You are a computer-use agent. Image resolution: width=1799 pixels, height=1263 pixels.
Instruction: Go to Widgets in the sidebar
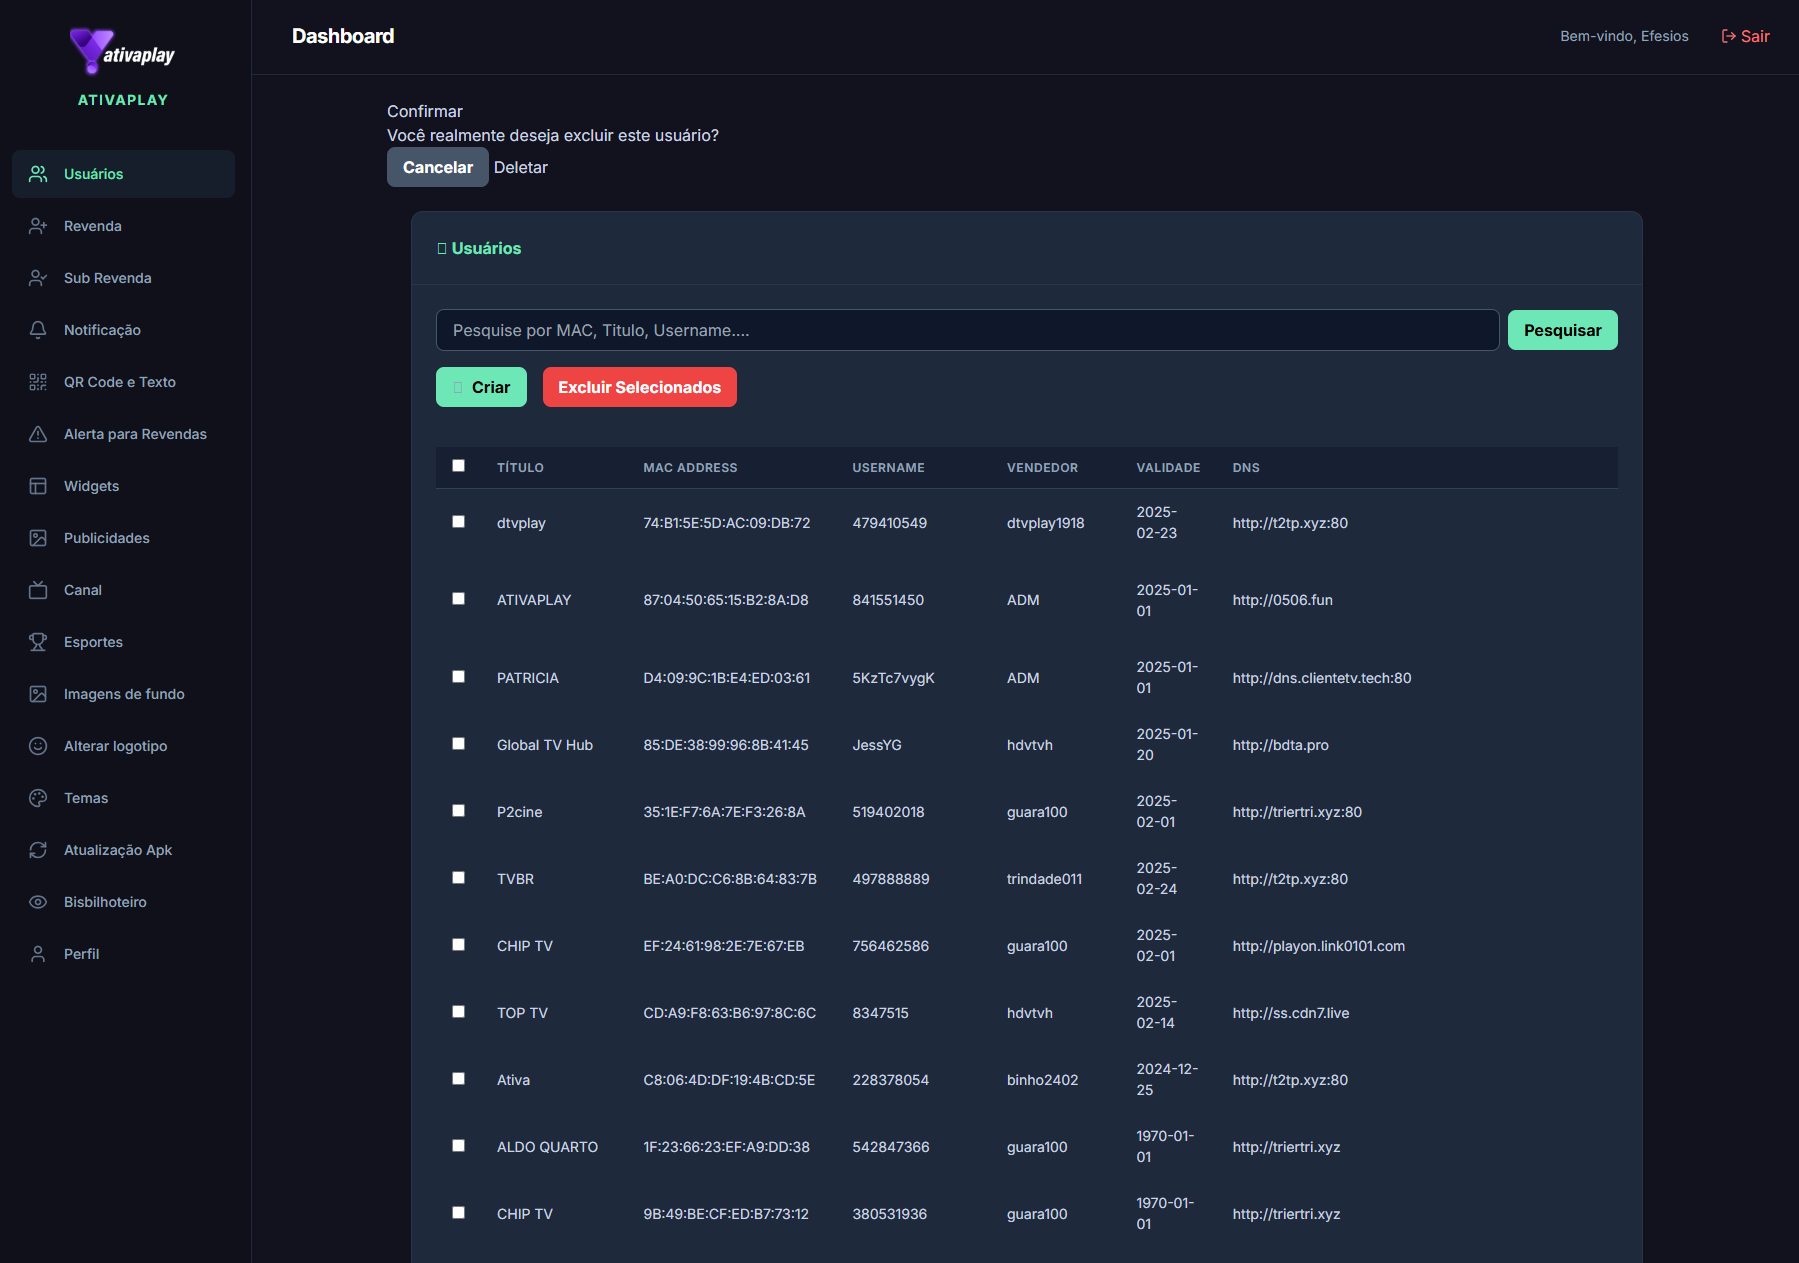click(91, 486)
